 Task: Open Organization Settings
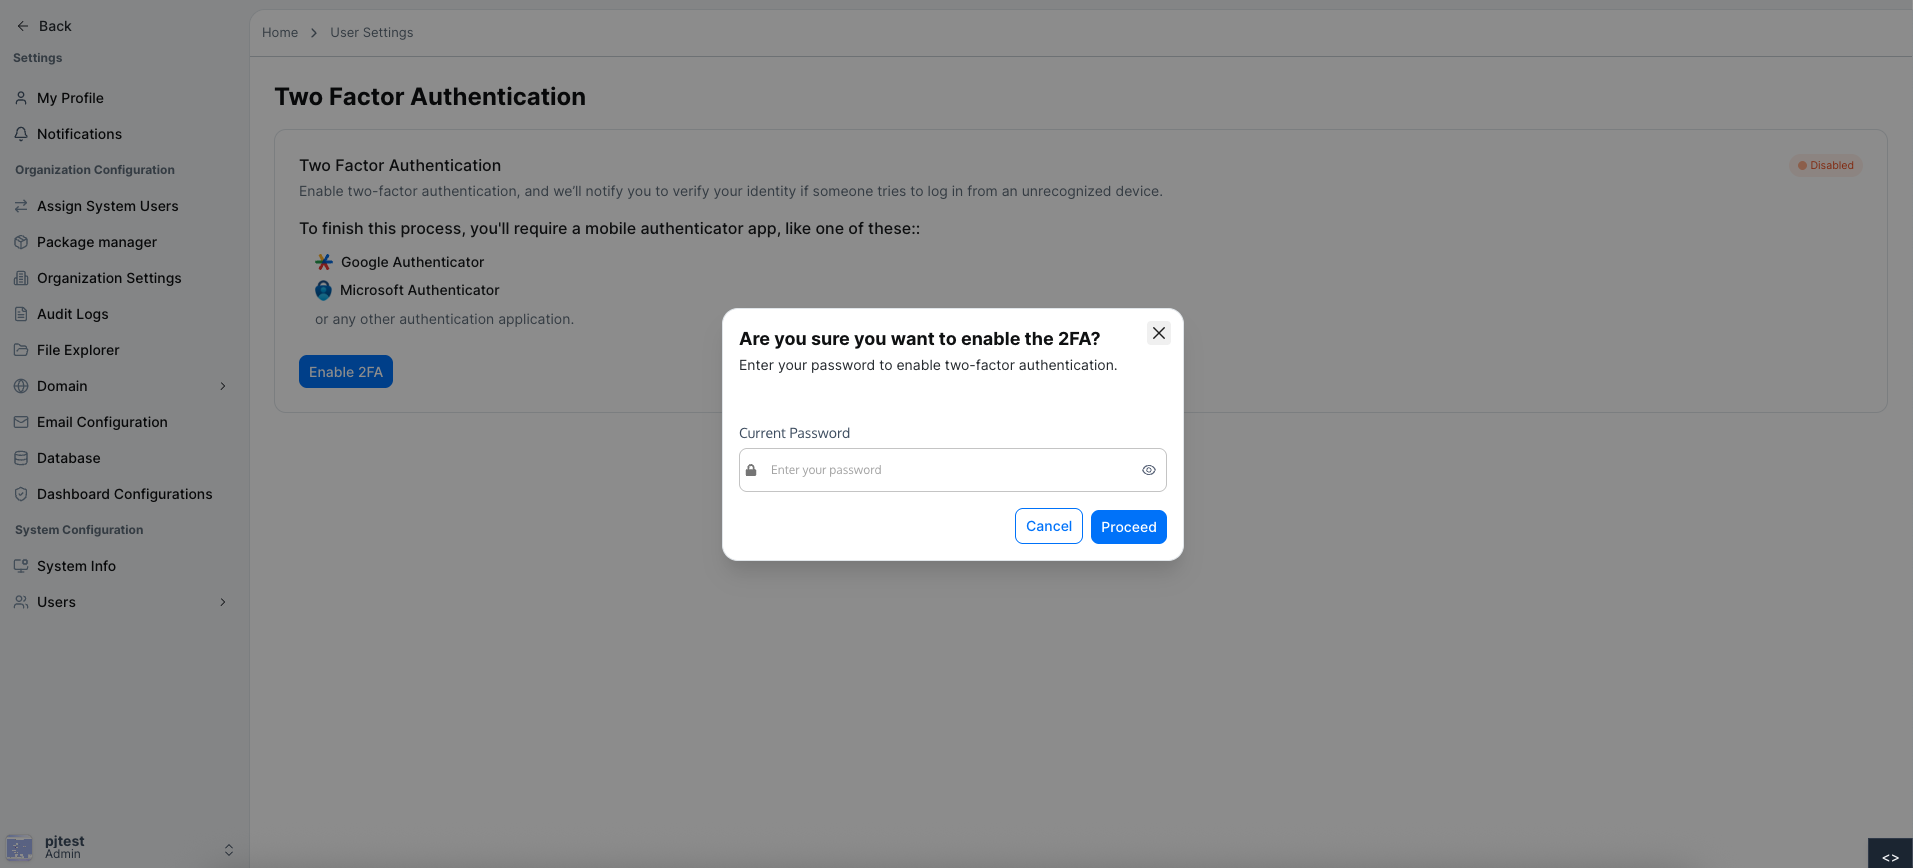click(109, 278)
